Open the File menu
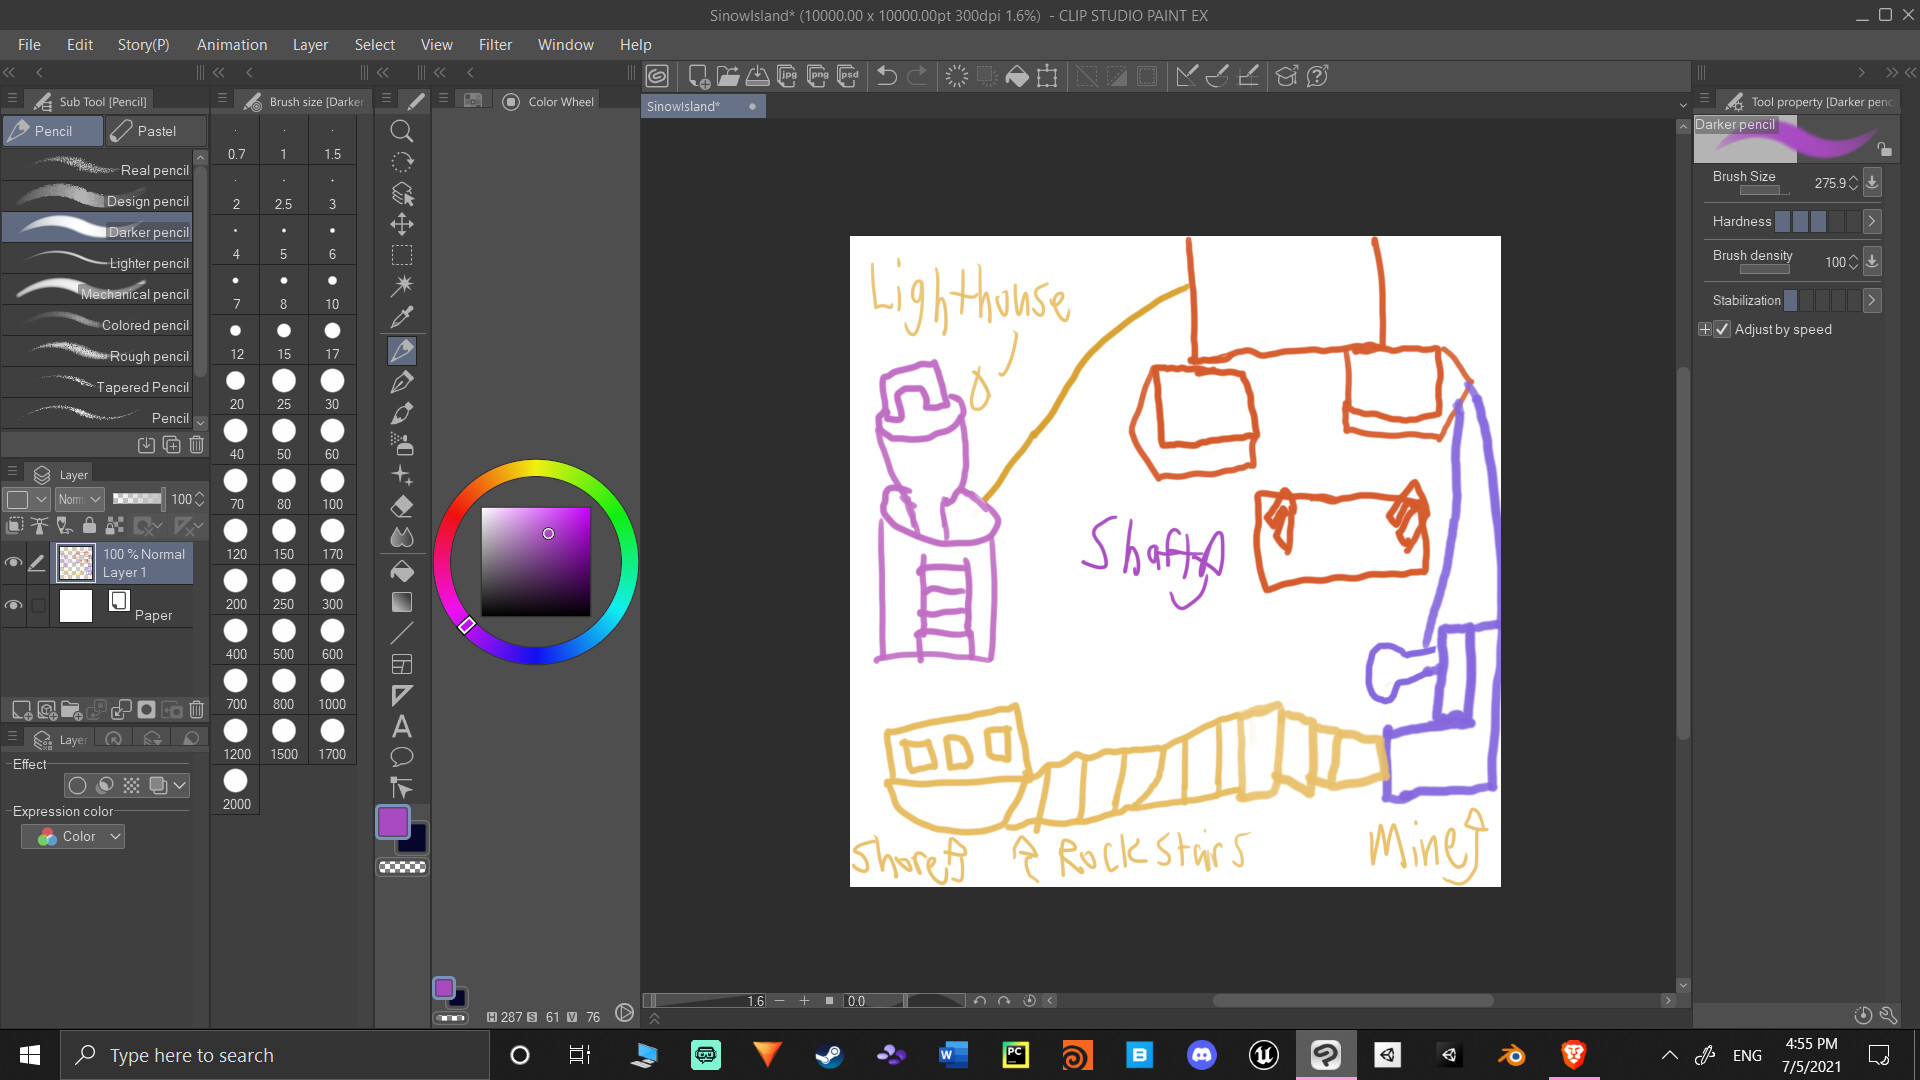The height and width of the screenshot is (1080, 1920). pos(29,44)
